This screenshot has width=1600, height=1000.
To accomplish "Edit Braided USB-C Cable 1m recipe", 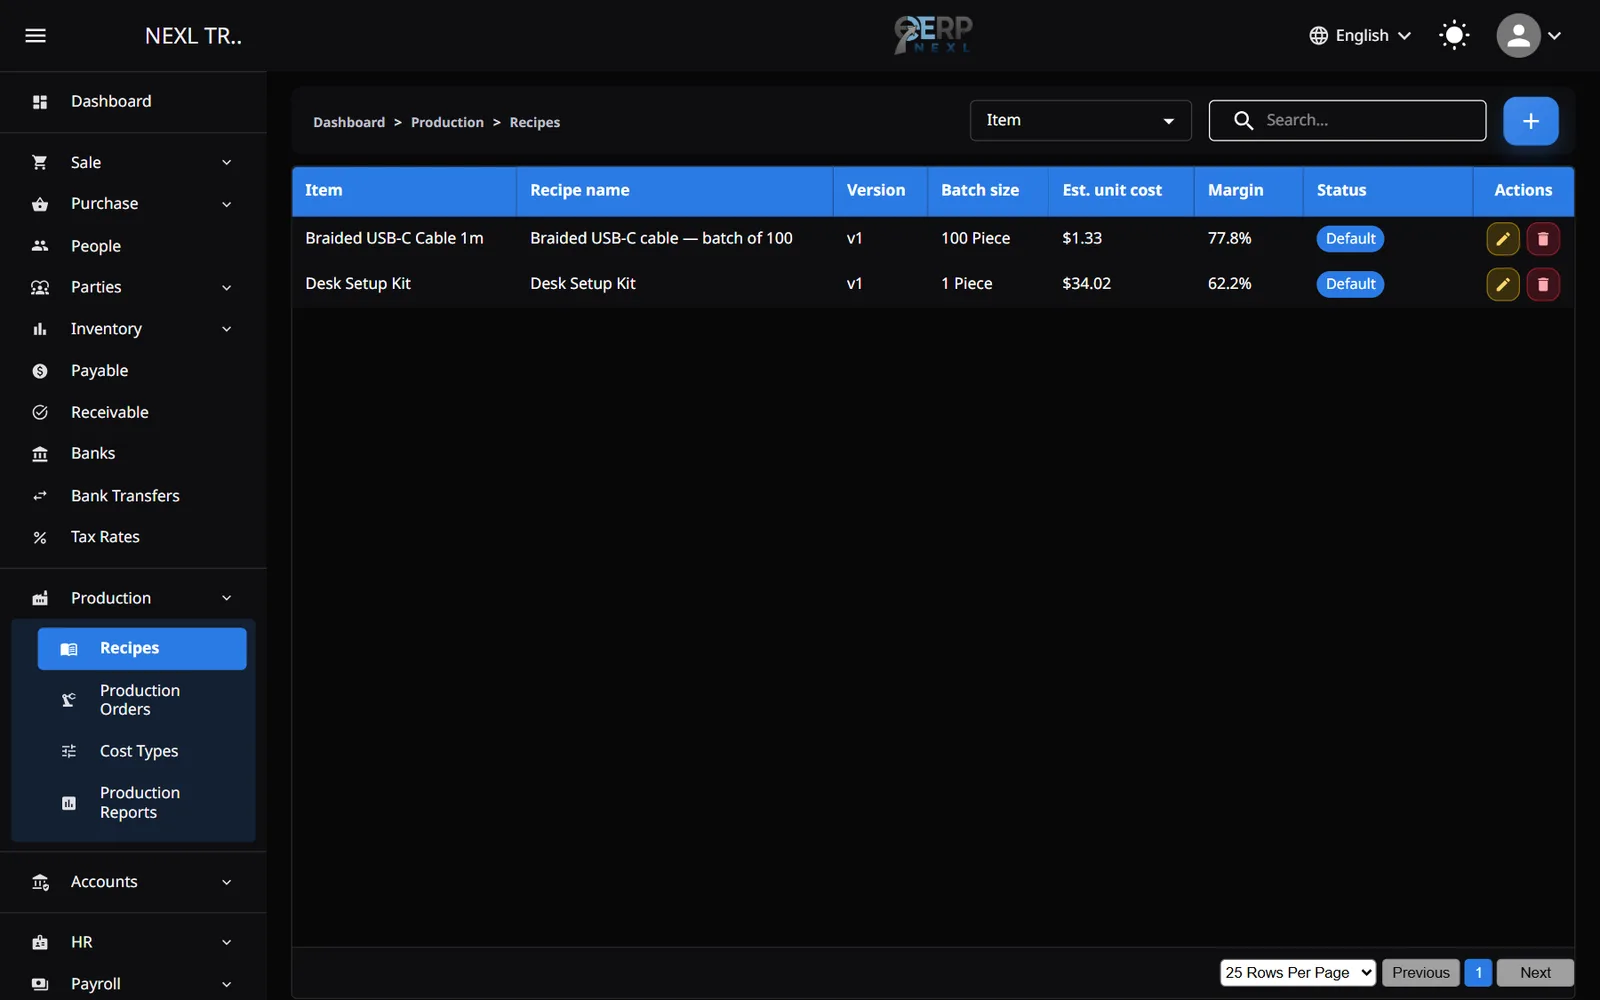I will [1502, 239].
